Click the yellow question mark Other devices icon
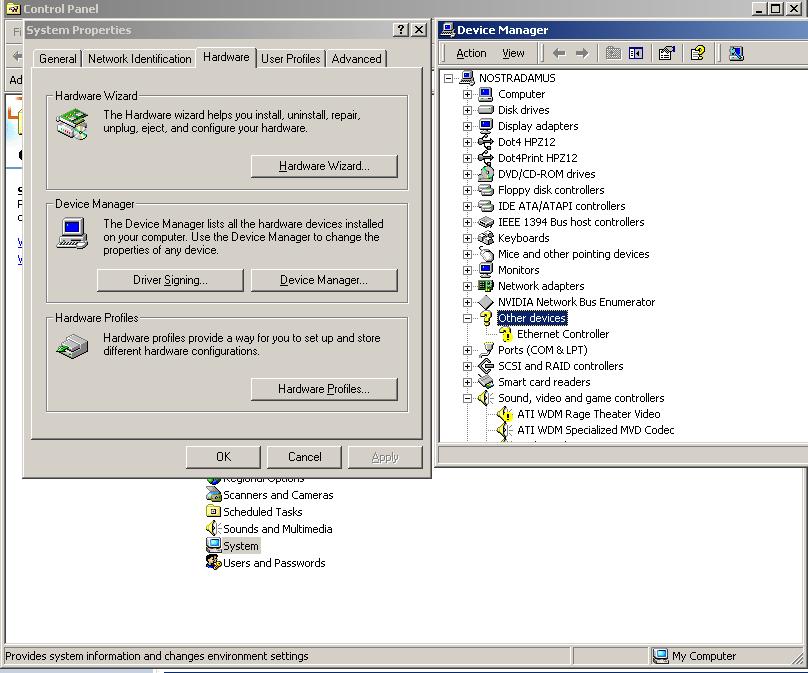 (485, 318)
